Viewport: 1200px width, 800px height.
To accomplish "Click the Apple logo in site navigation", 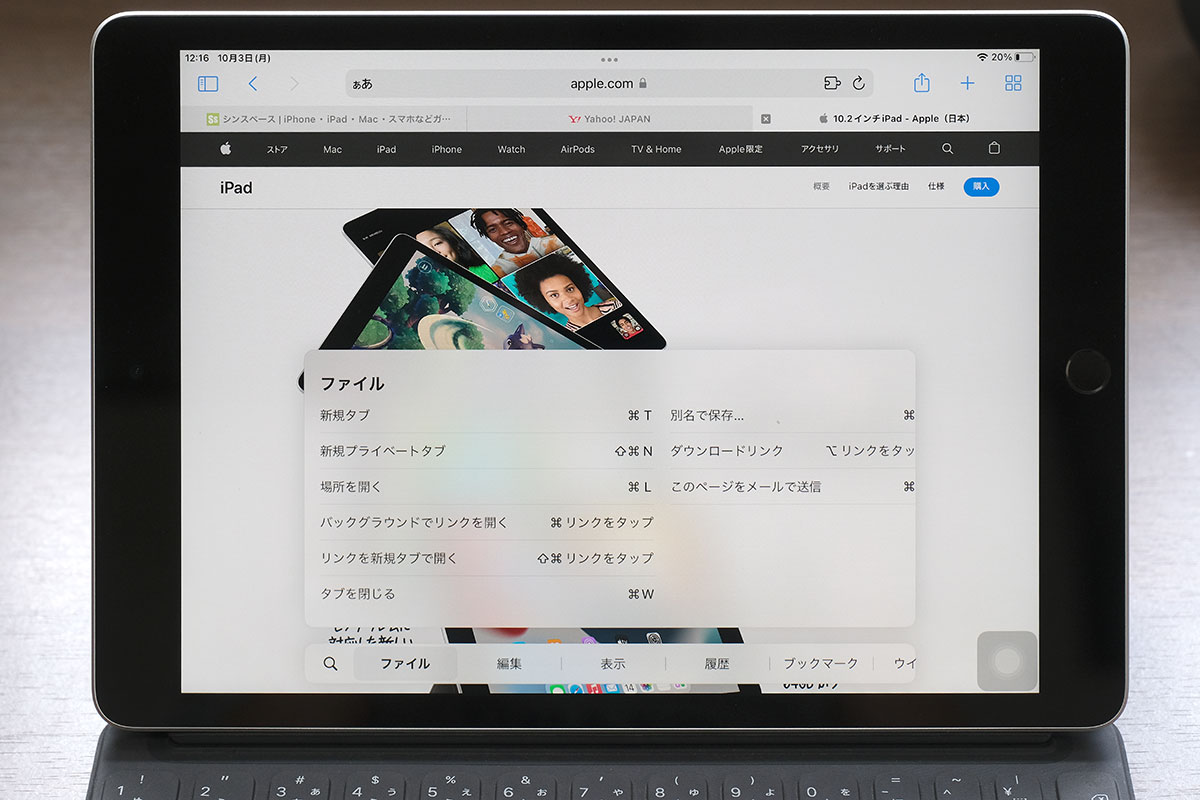I will coord(226,149).
